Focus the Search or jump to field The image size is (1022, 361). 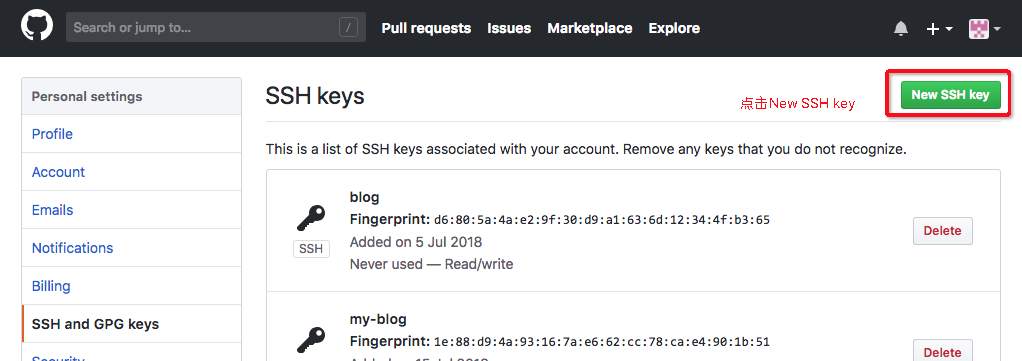(x=216, y=27)
